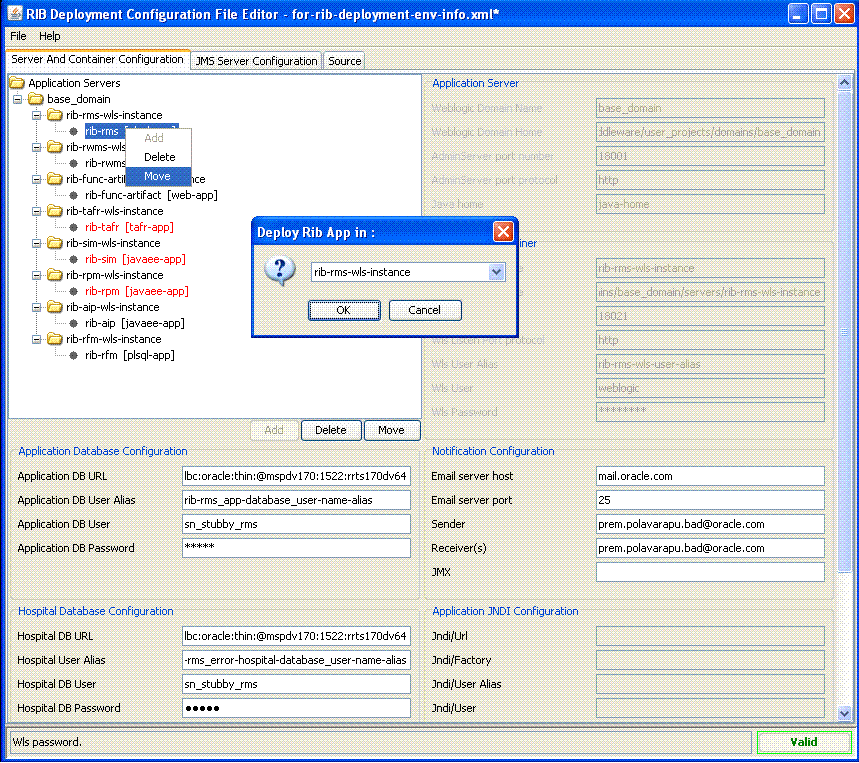Select rib-rfm [plsql-app] tree item
The width and height of the screenshot is (859, 763).
tap(130, 355)
